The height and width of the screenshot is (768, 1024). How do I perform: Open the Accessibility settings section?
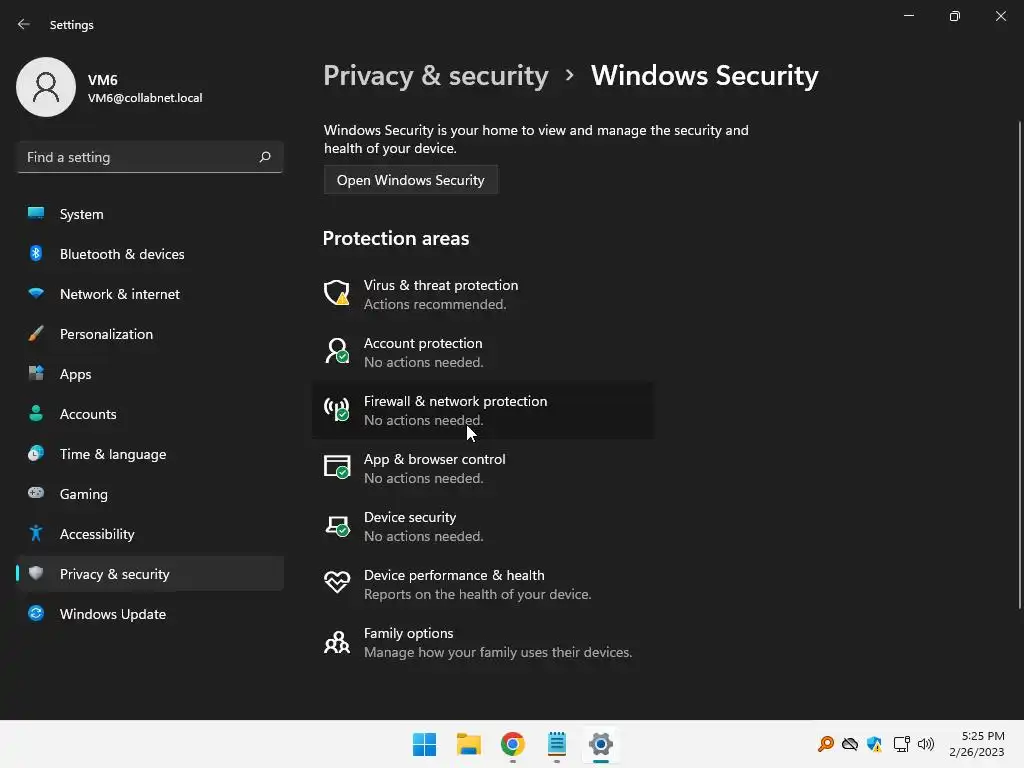tap(97, 534)
